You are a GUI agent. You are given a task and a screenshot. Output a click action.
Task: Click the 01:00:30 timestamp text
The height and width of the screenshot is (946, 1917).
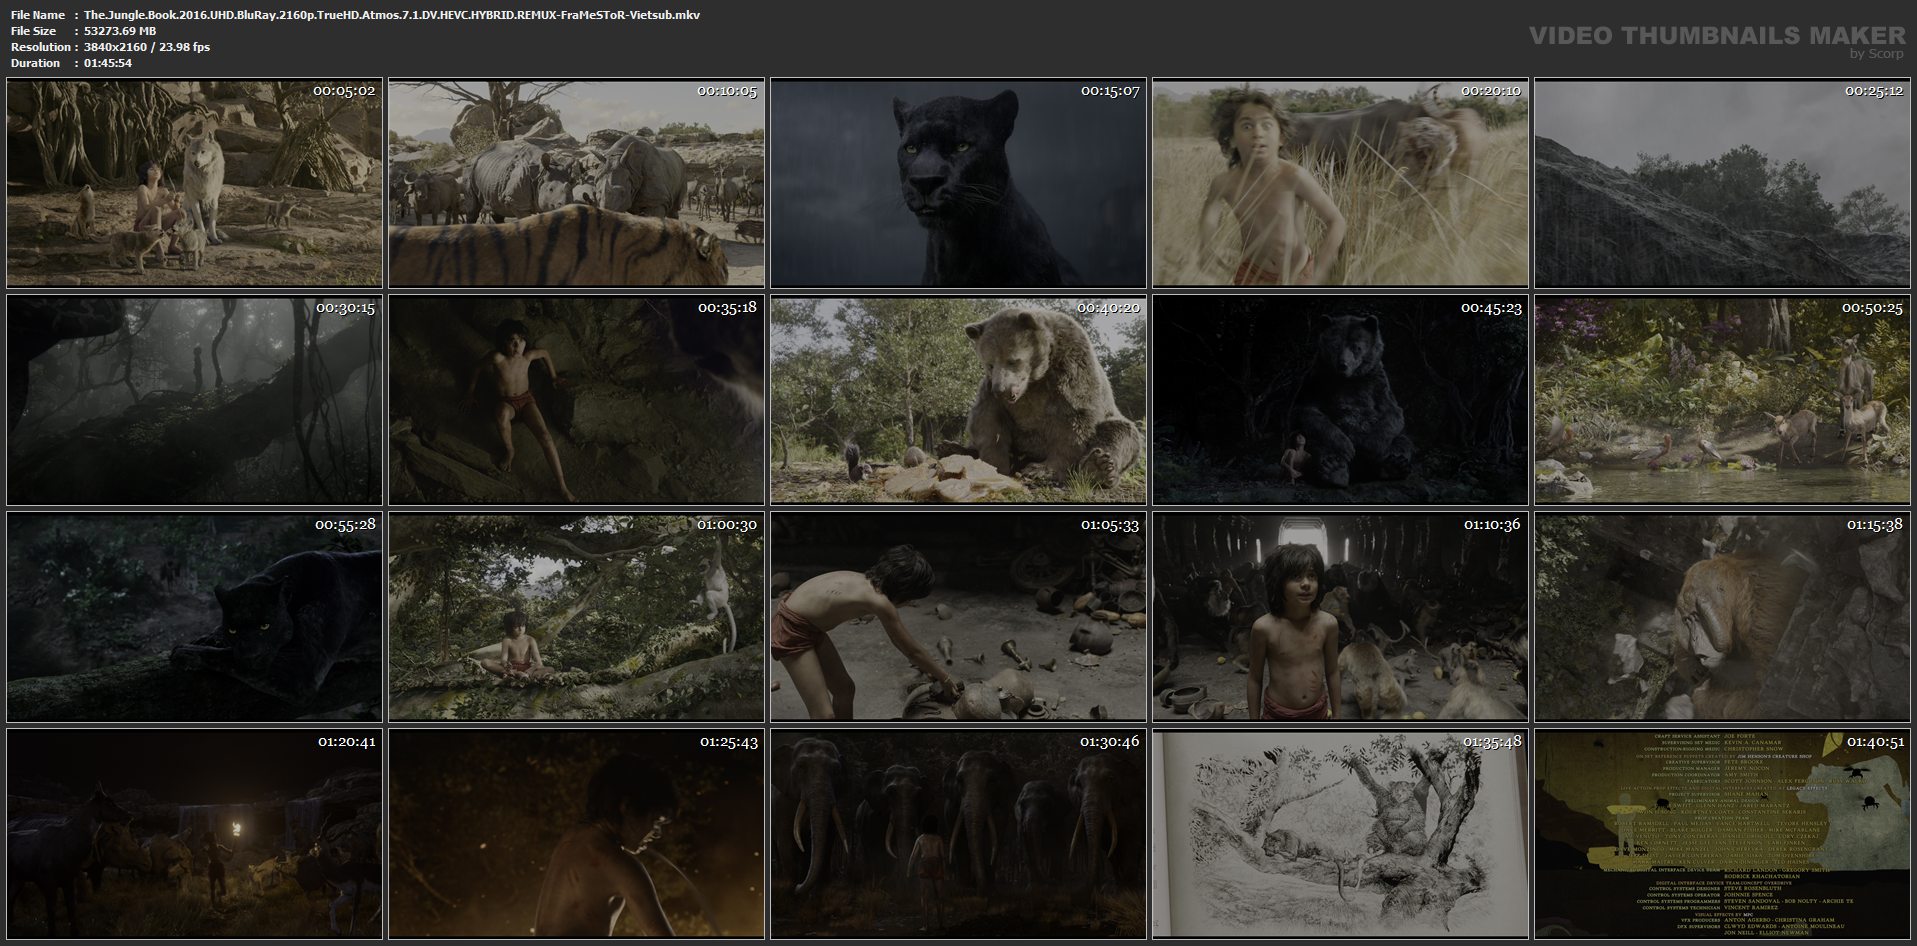point(727,524)
